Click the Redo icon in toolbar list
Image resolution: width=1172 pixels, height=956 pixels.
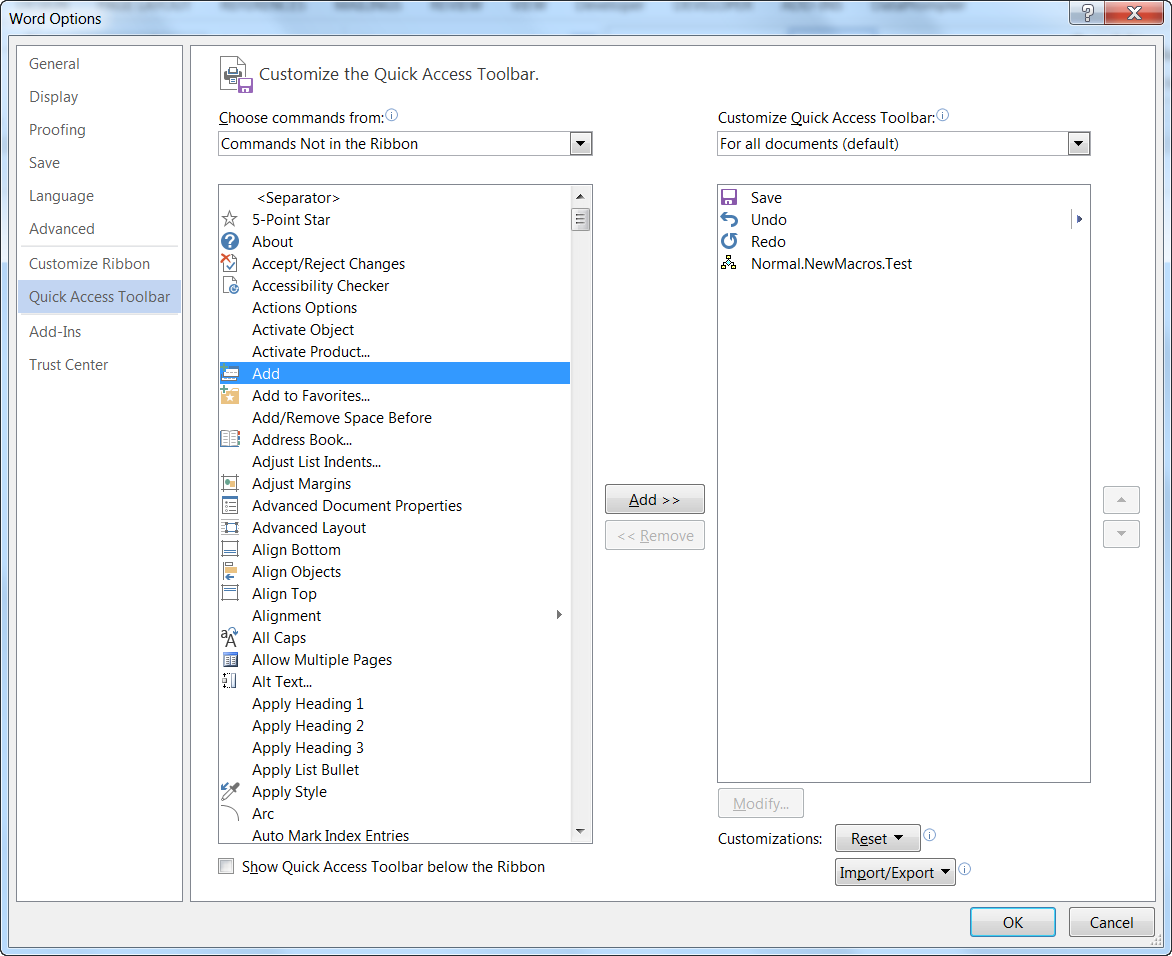[x=729, y=241]
